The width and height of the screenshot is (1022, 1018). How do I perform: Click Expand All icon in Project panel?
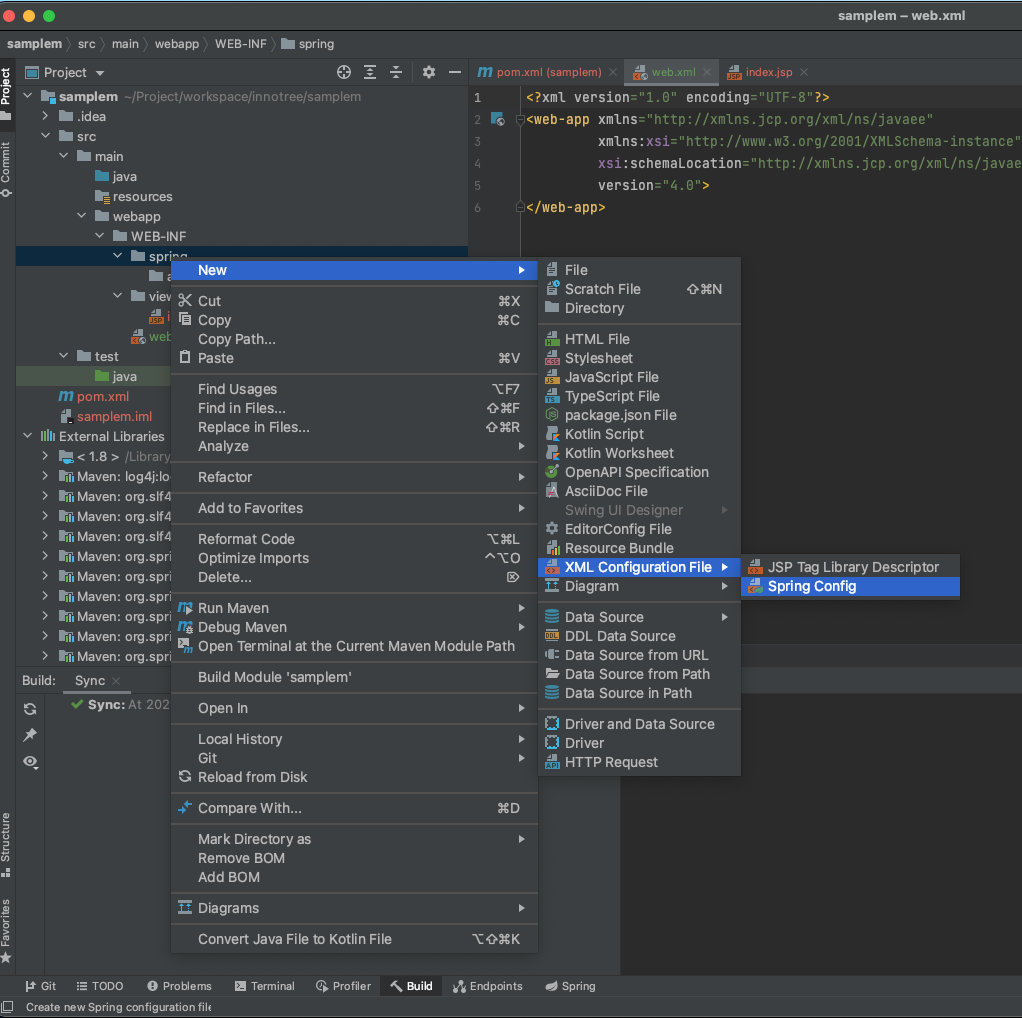[370, 72]
